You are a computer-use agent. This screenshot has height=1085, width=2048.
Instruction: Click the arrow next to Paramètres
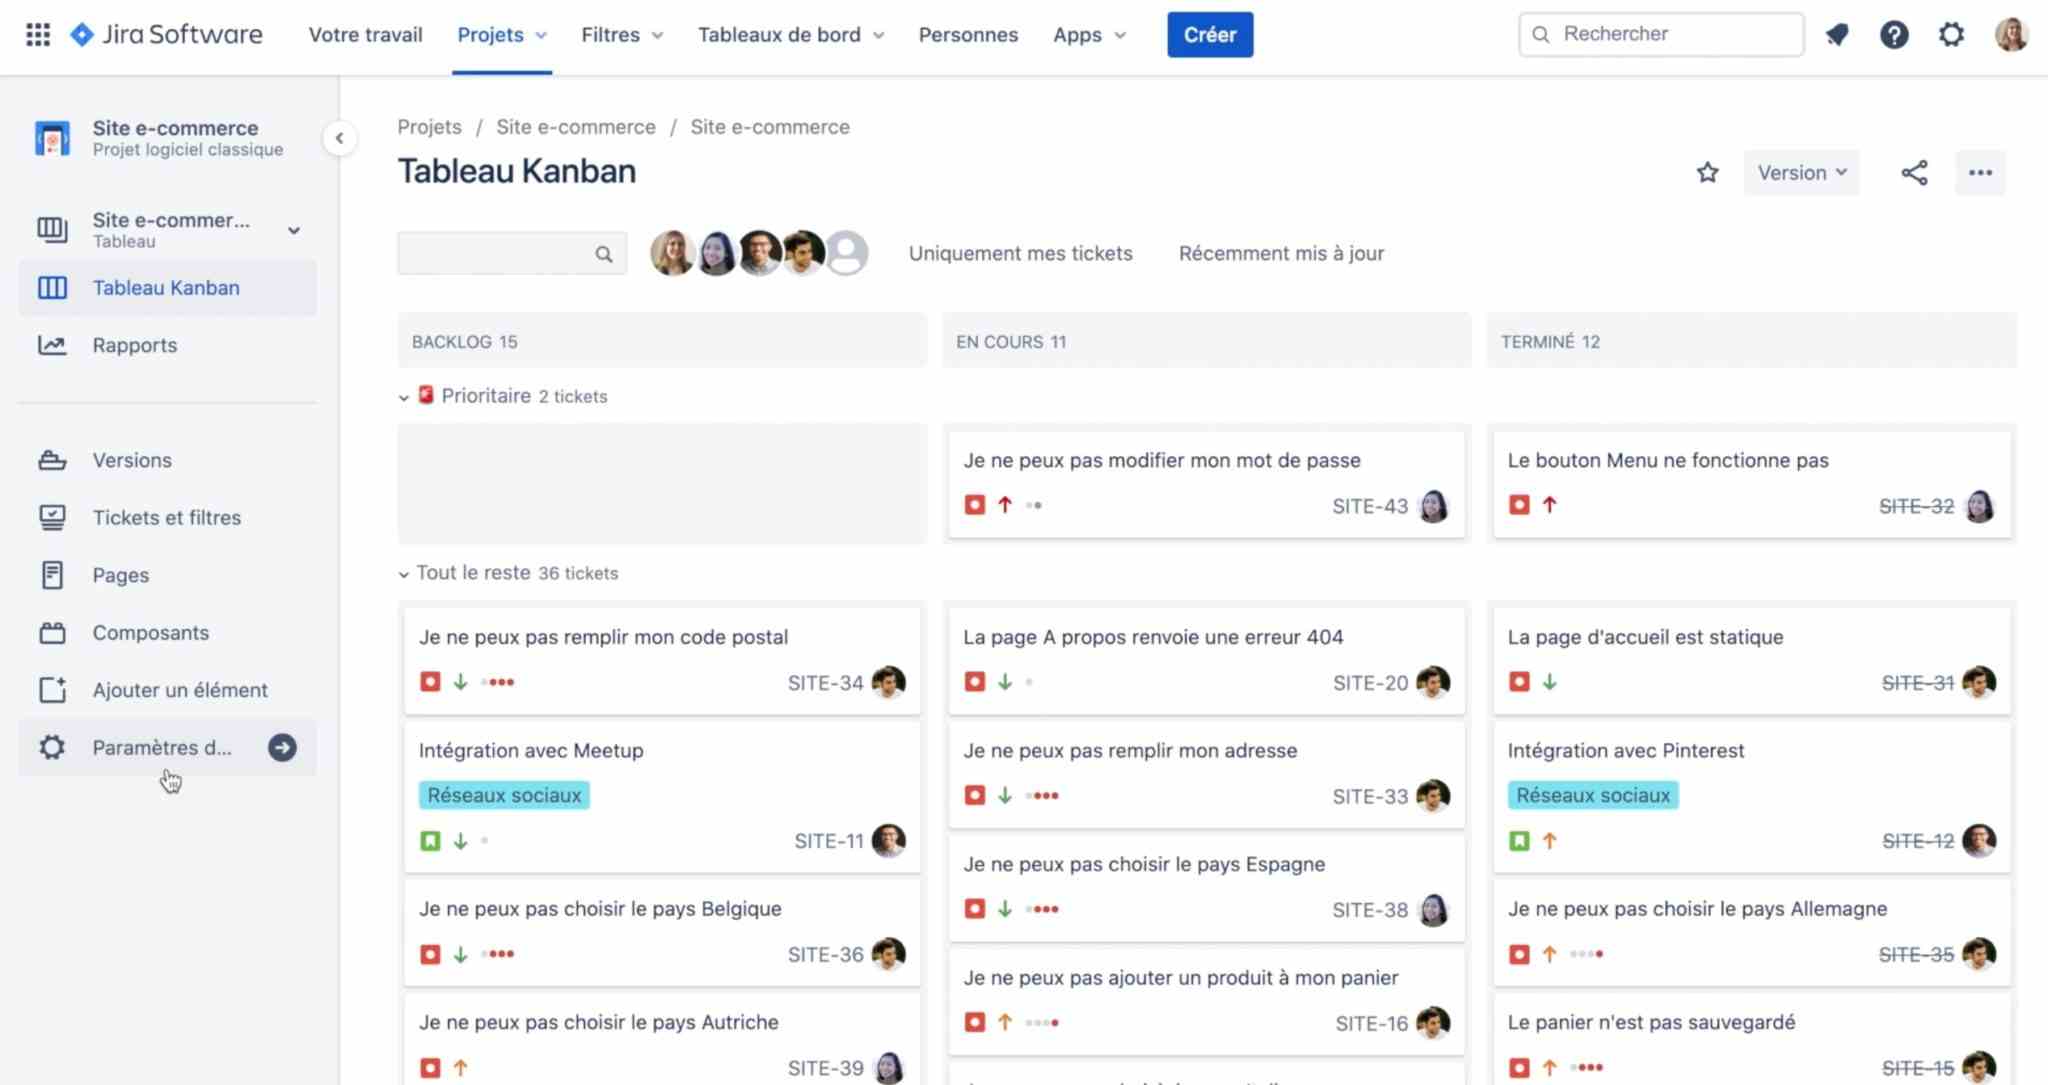pyautogui.click(x=282, y=747)
